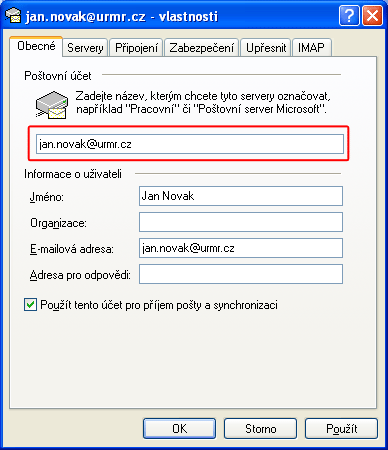Click the empty Organizace input field
The width and height of the screenshot is (388, 450).
tap(241, 222)
